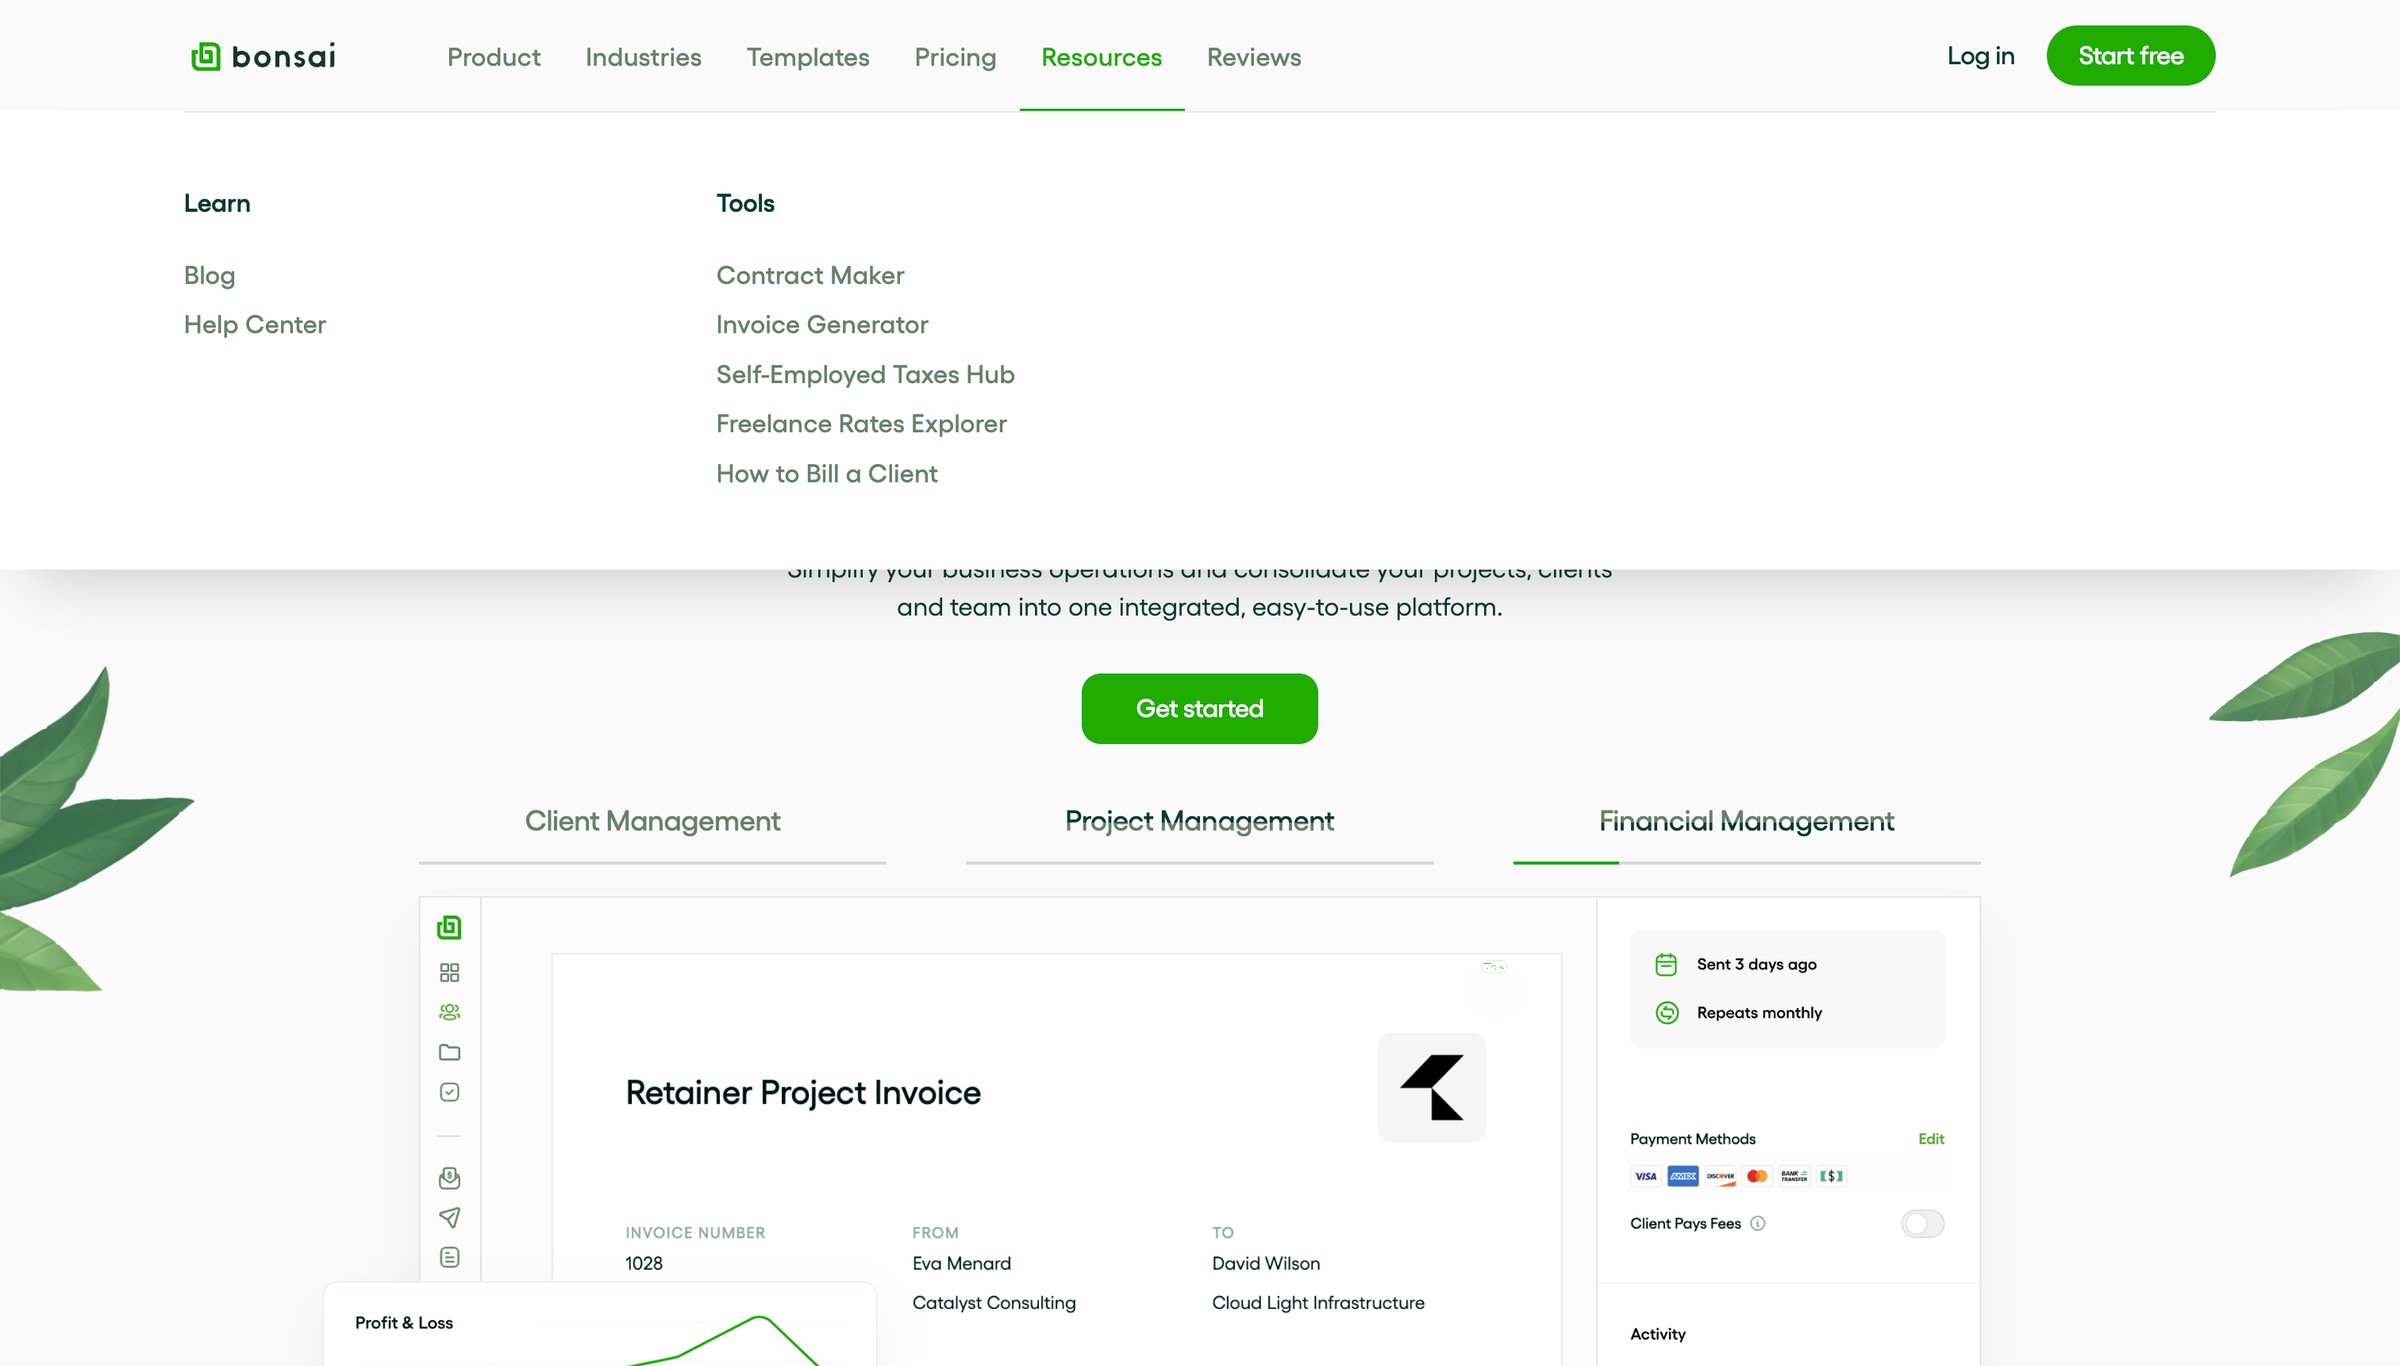
Task: Click the document lines icon in sidebar
Action: 449,1257
